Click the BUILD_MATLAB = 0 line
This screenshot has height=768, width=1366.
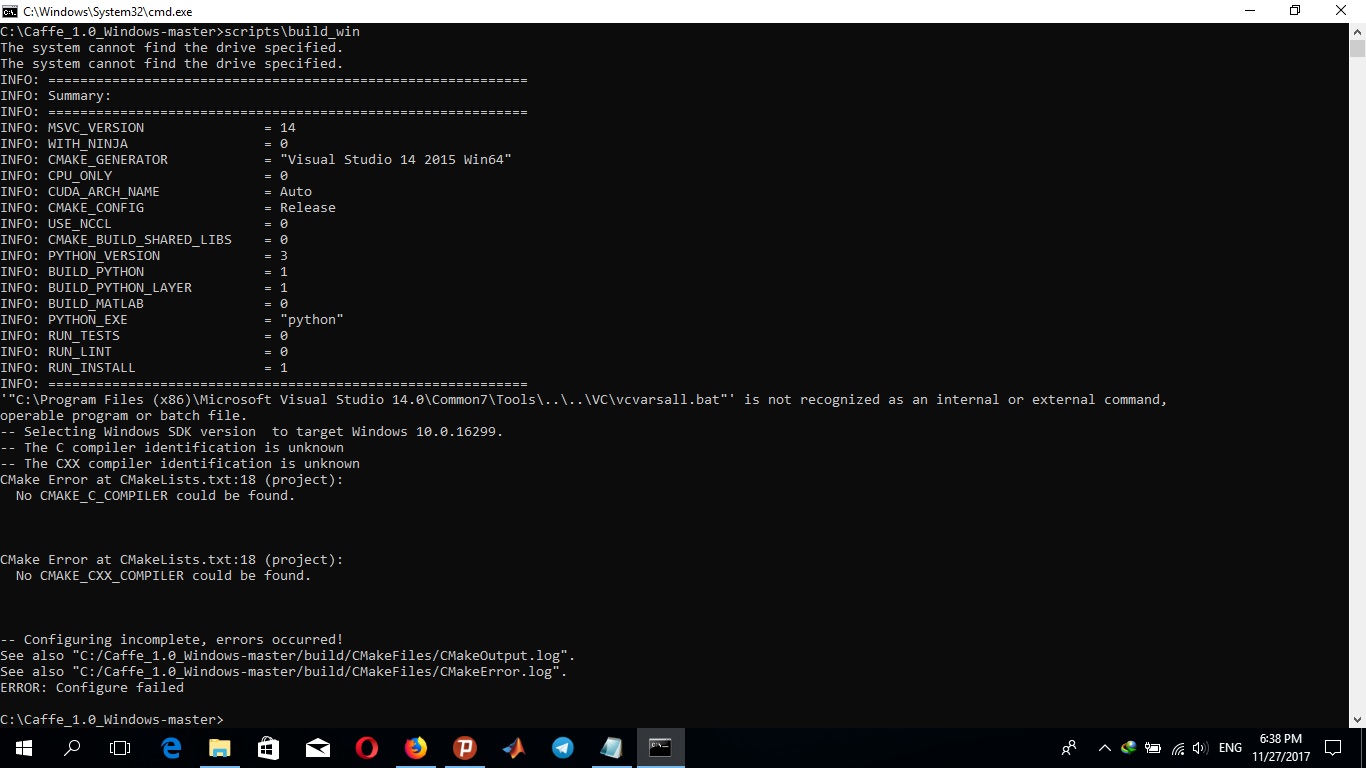tap(144, 304)
